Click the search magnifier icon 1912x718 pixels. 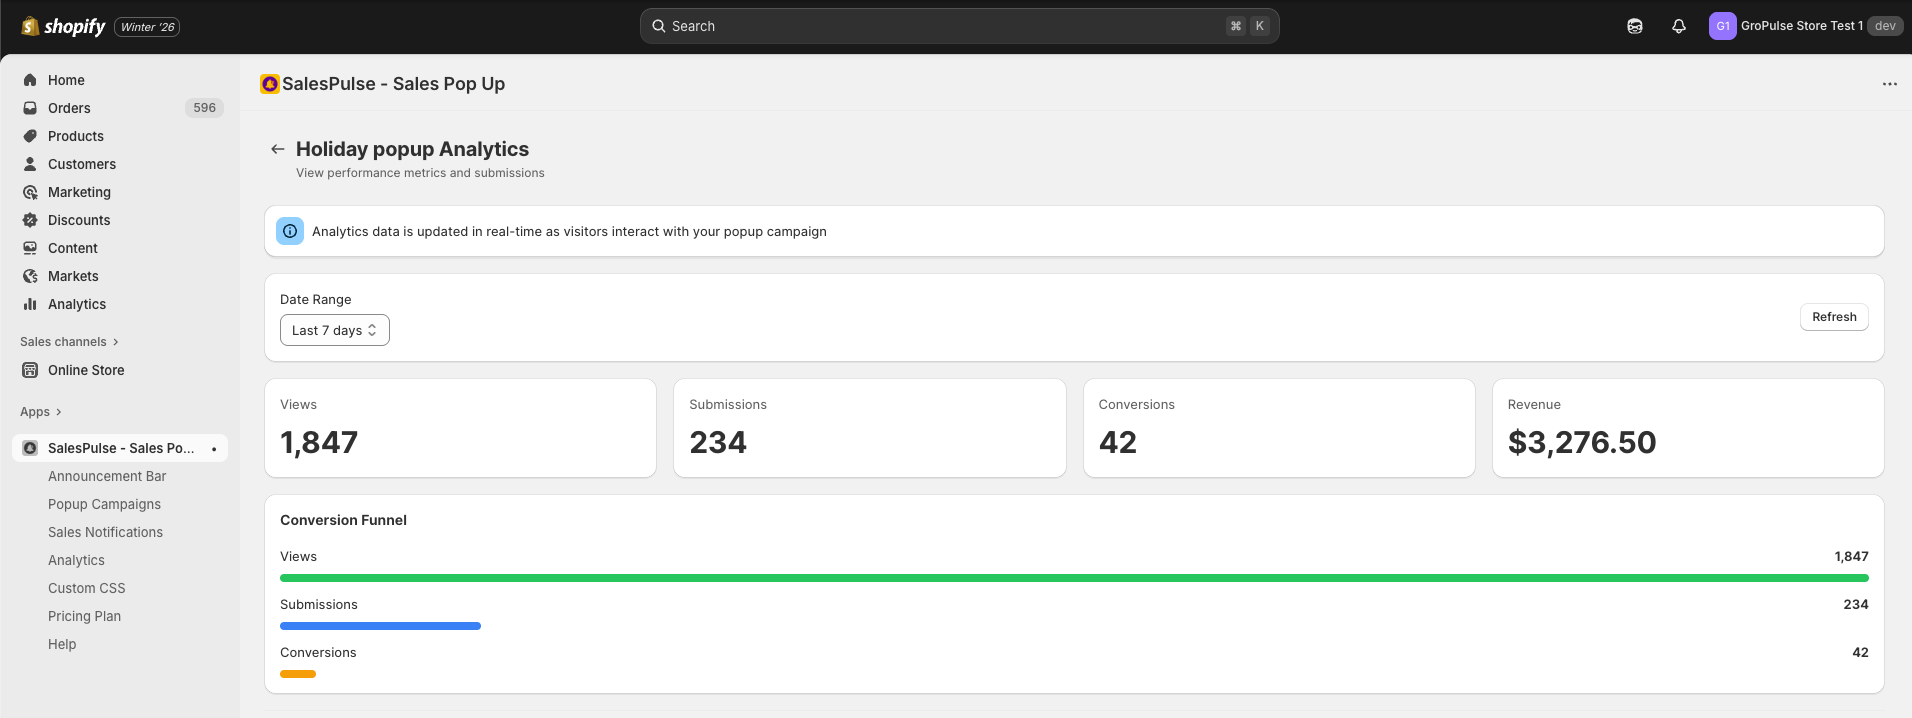(x=659, y=26)
